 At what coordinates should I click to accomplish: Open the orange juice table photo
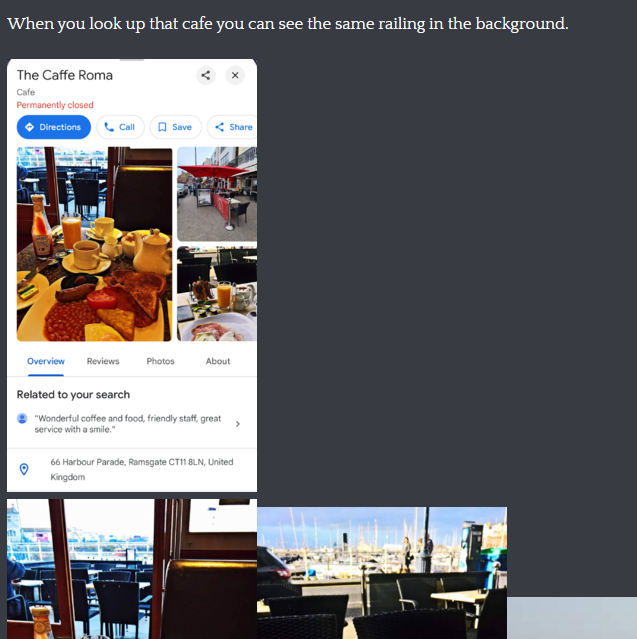tap(217, 293)
